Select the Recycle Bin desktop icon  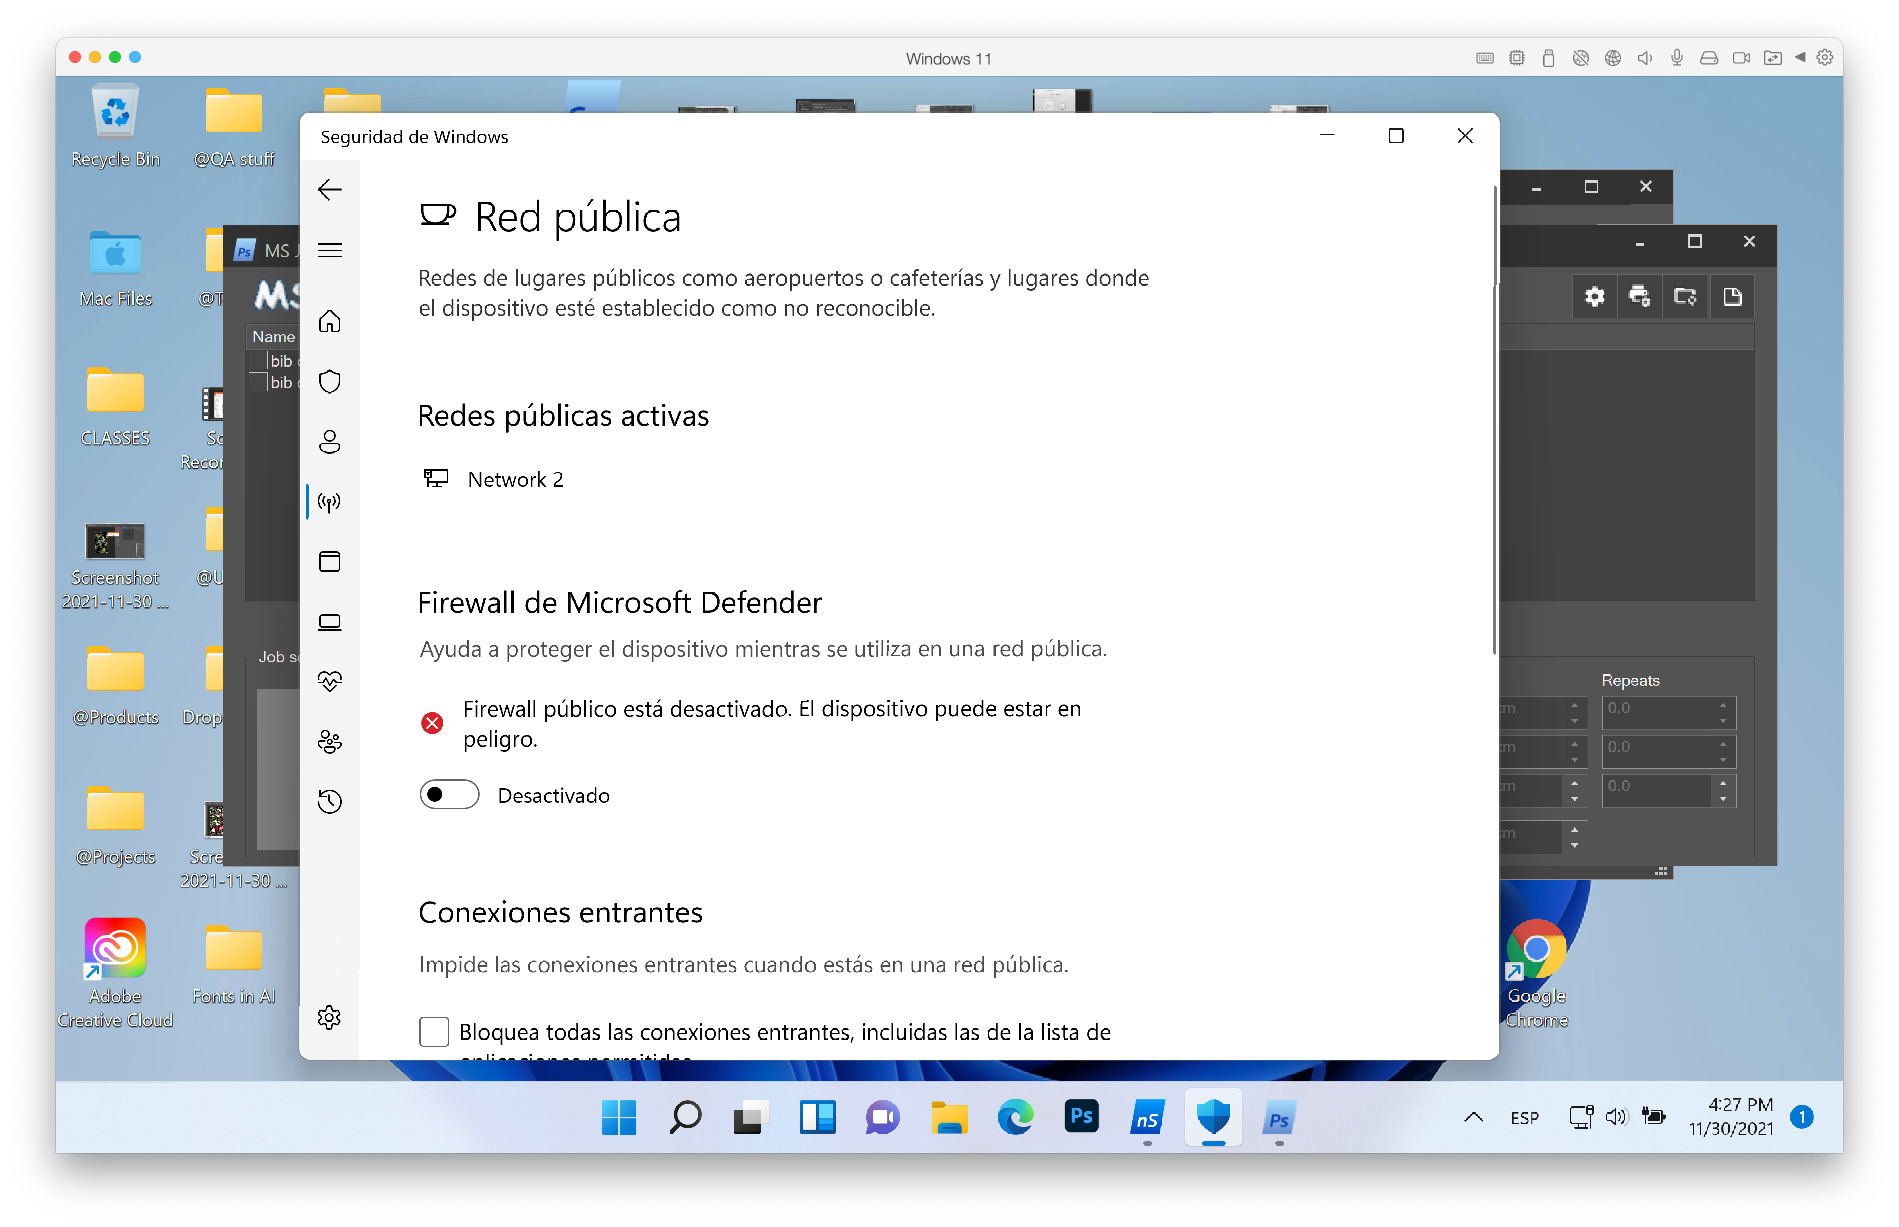(x=115, y=126)
